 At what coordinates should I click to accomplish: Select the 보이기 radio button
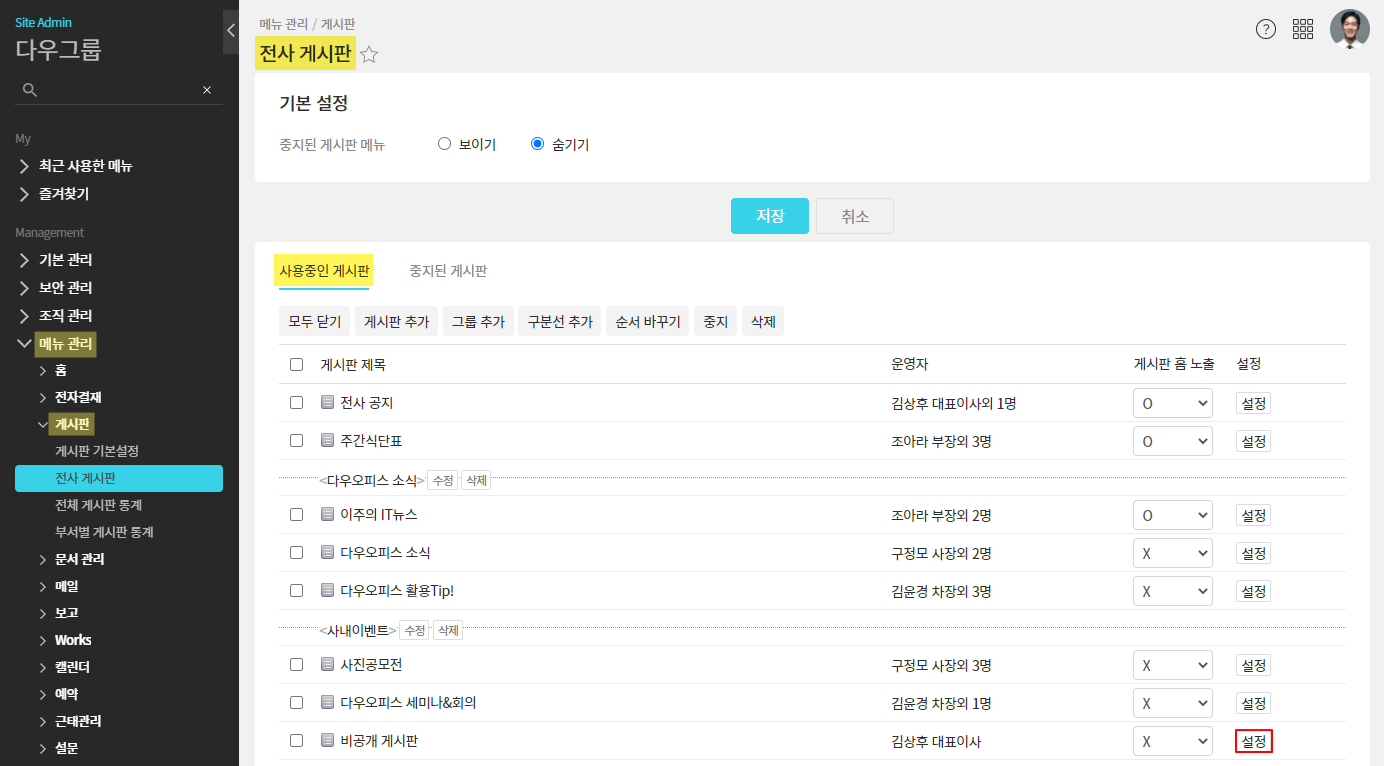pyautogui.click(x=445, y=144)
